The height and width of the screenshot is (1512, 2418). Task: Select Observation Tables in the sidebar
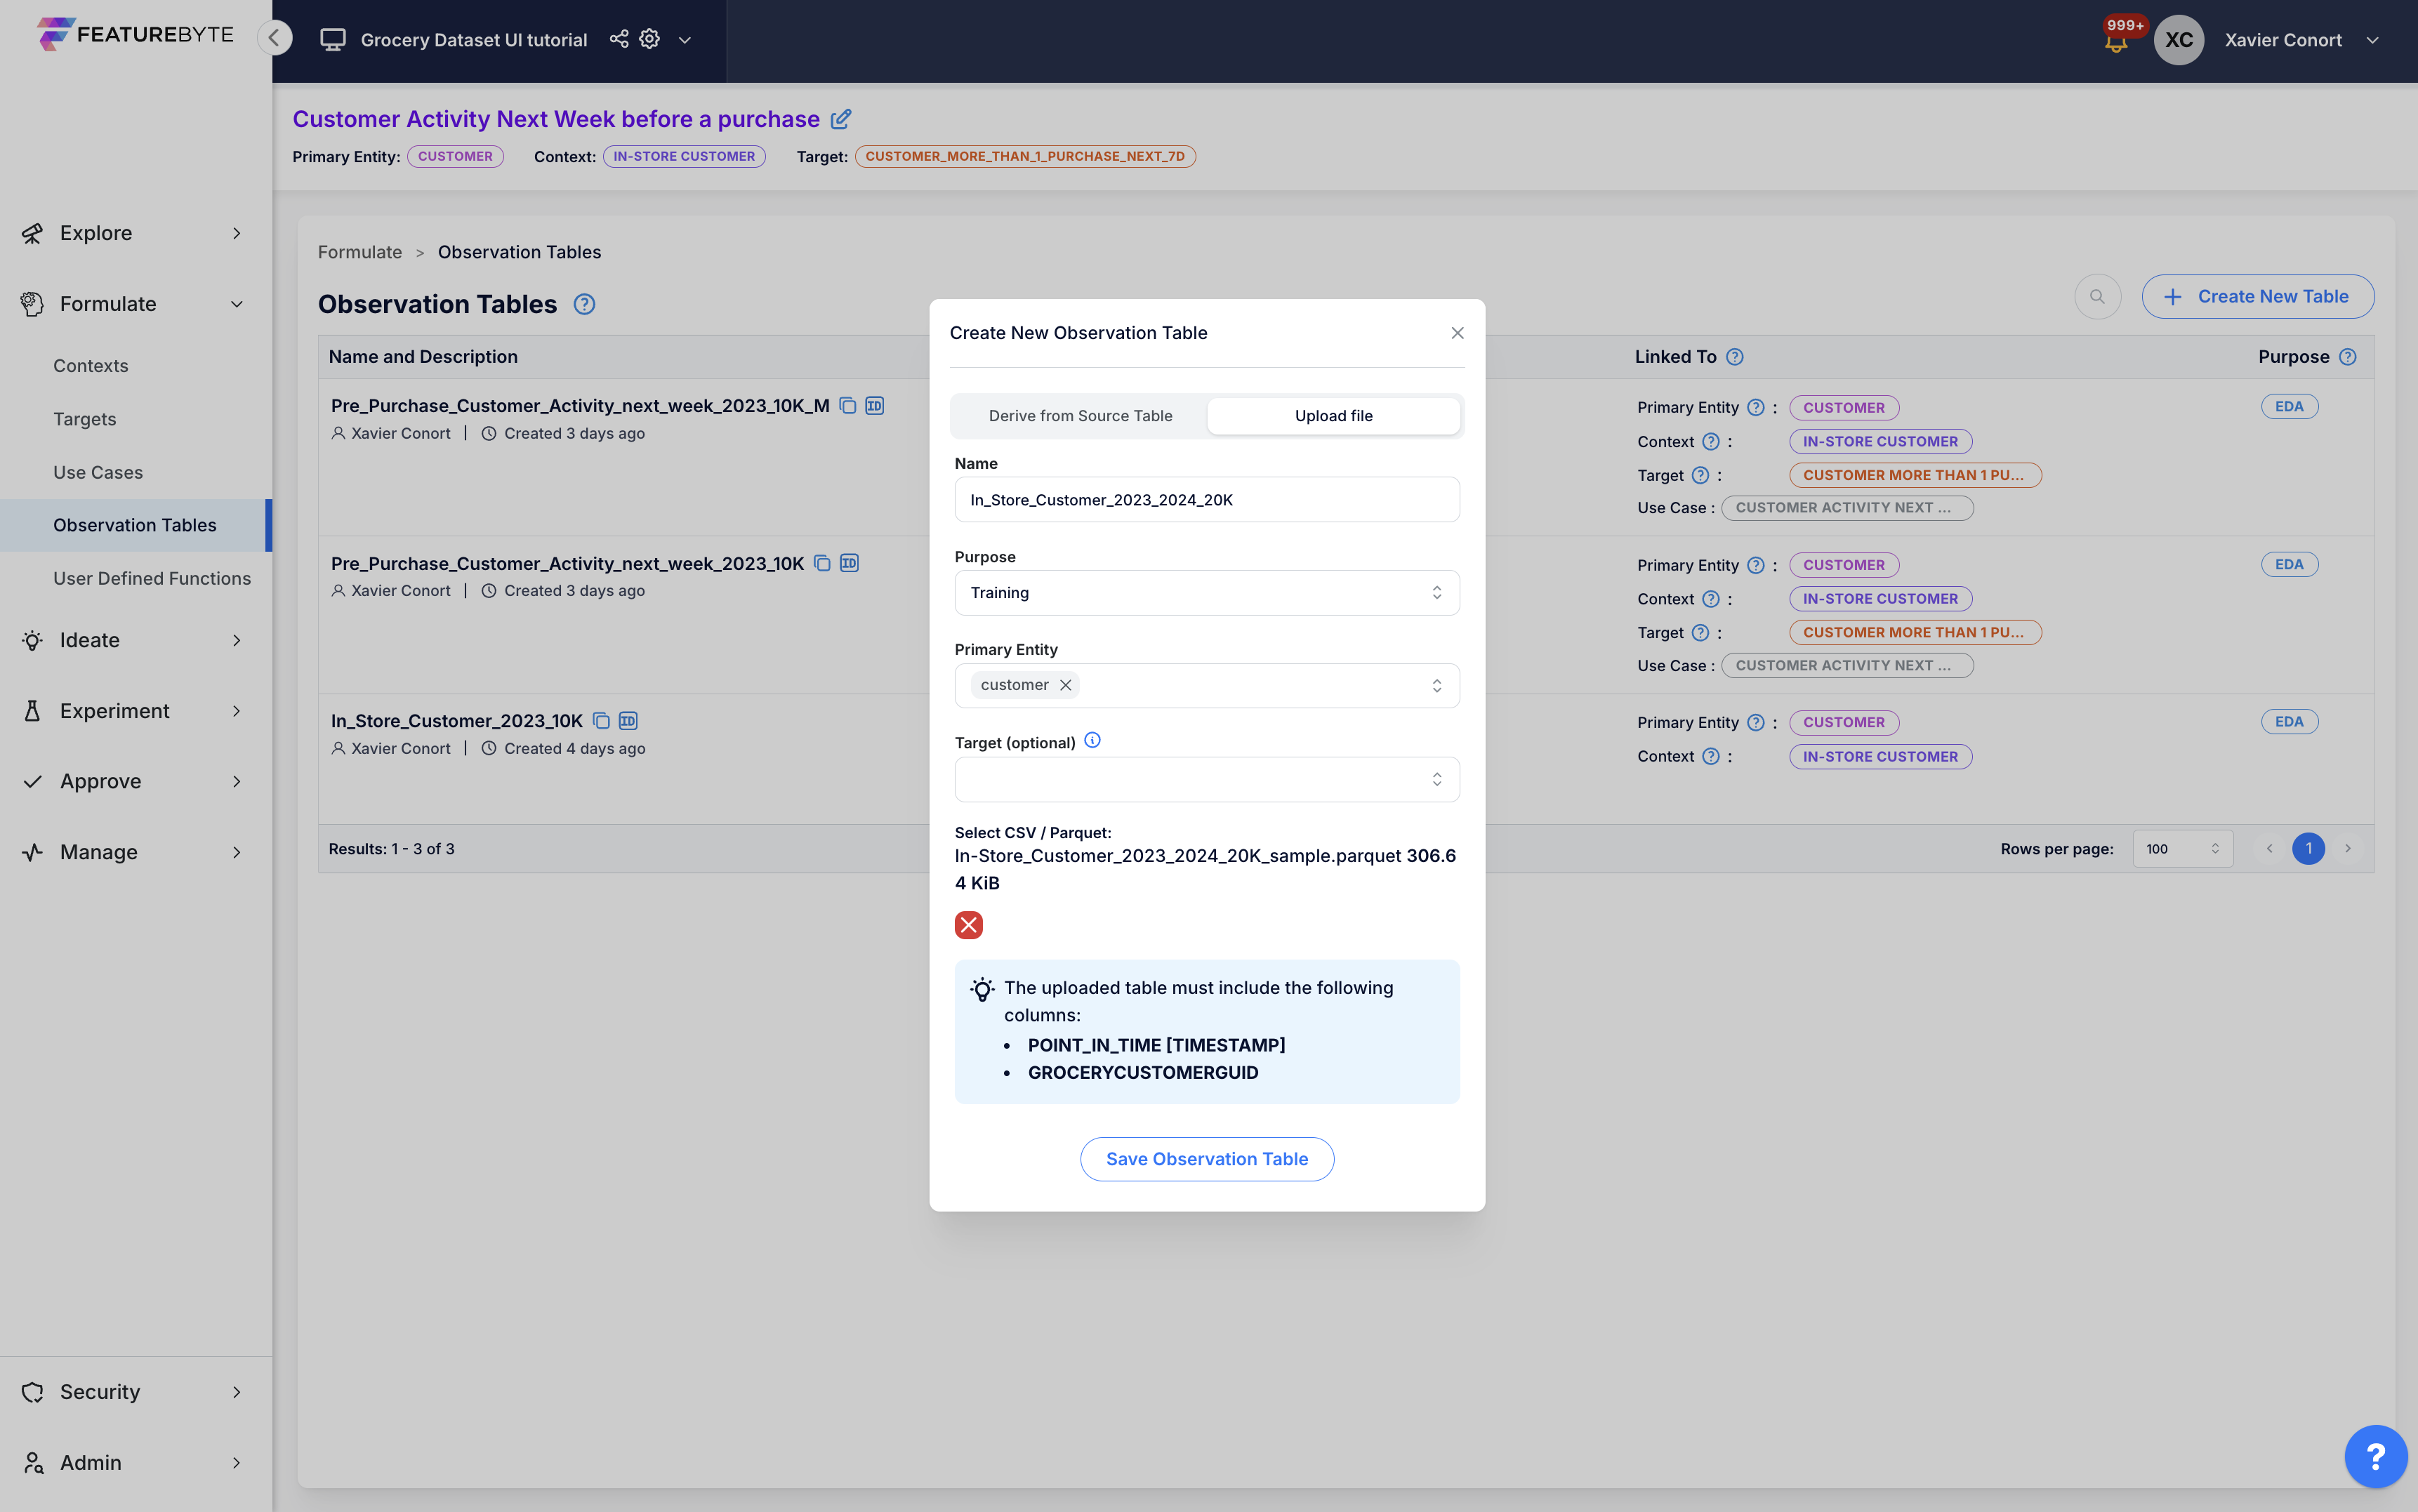[x=135, y=525]
